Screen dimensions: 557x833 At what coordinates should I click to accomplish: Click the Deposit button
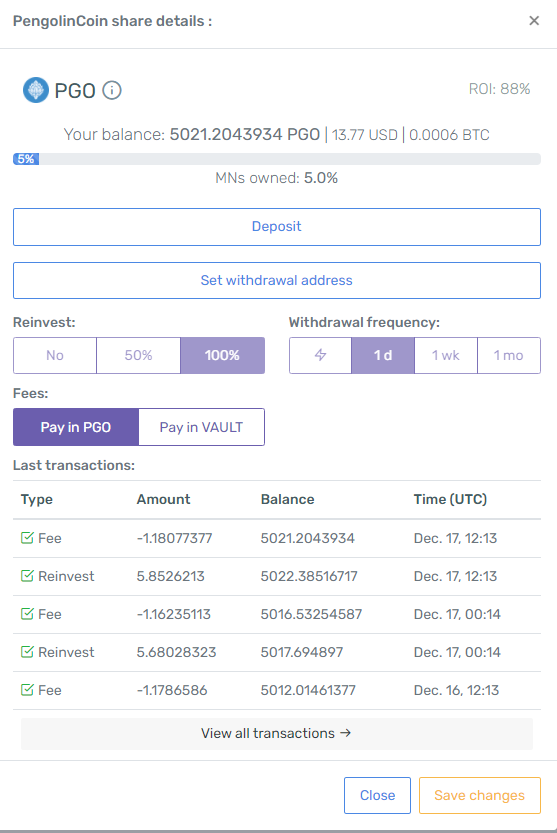[277, 227]
